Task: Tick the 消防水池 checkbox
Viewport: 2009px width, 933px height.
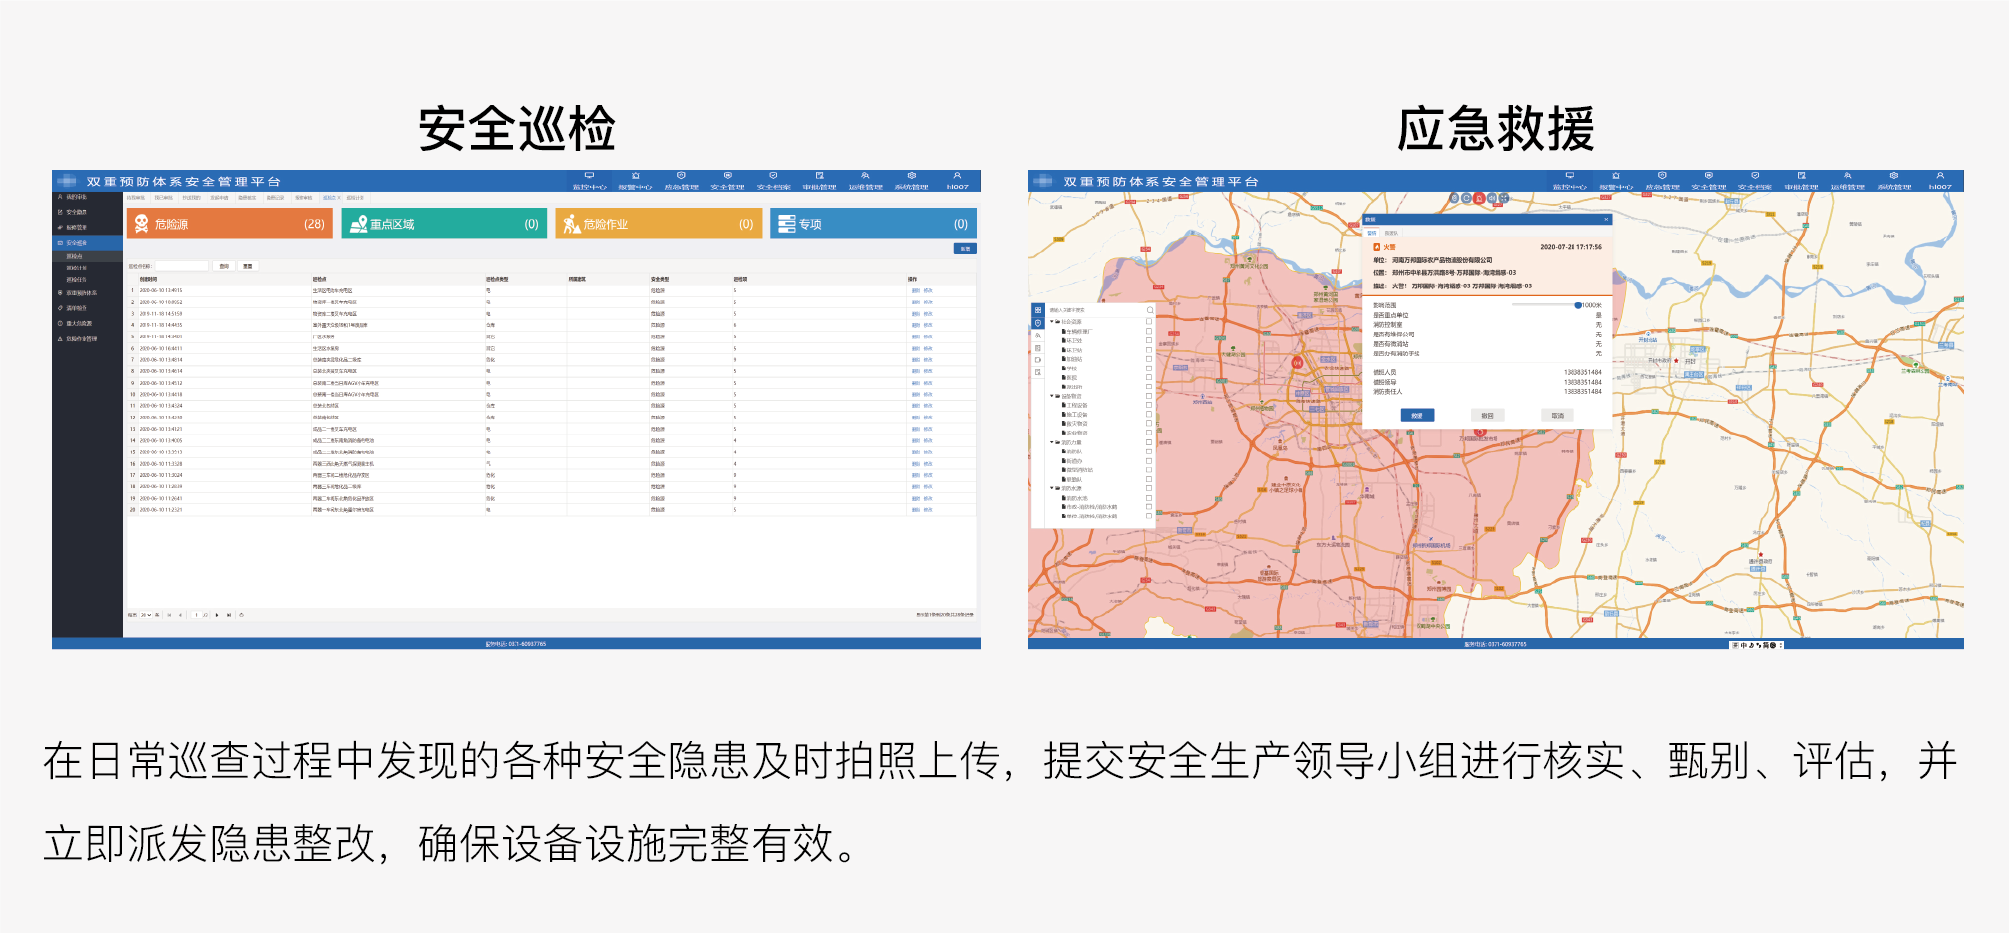Action: (x=1149, y=498)
